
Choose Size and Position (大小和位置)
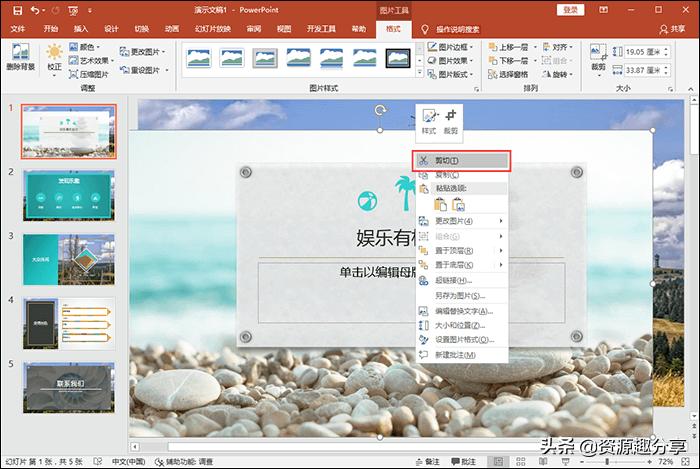tap(462, 325)
